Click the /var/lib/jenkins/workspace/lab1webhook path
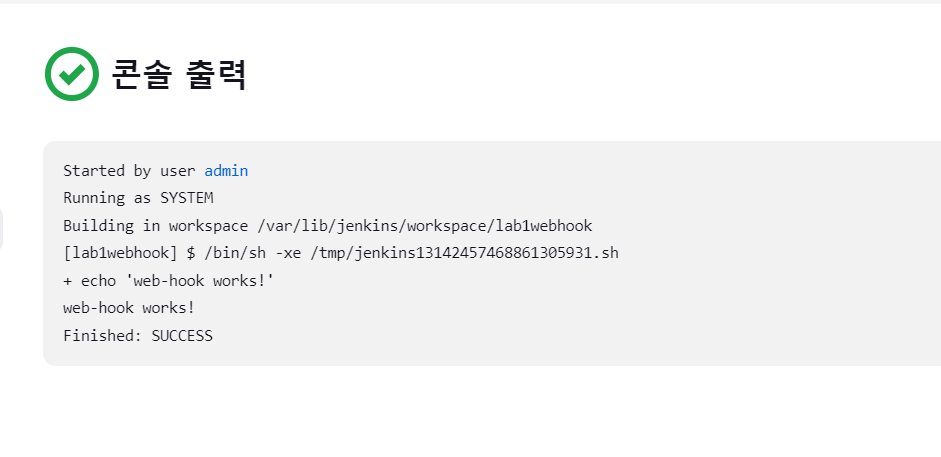941x457 pixels. click(x=424, y=226)
